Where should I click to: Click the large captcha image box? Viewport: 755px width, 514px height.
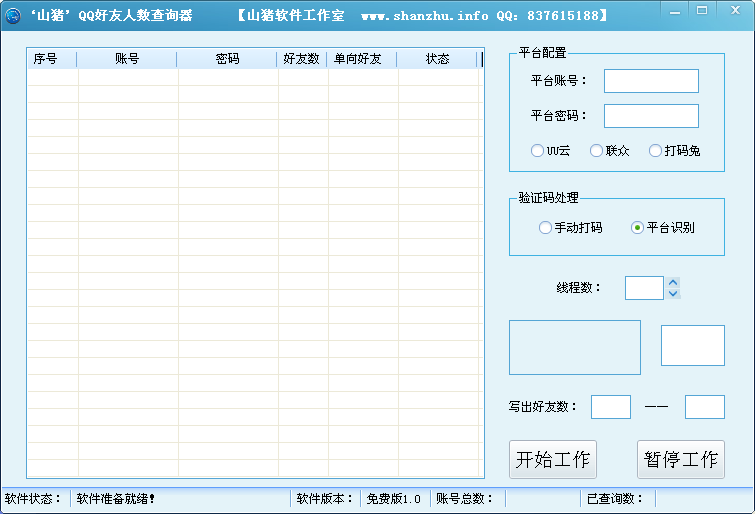[575, 347]
